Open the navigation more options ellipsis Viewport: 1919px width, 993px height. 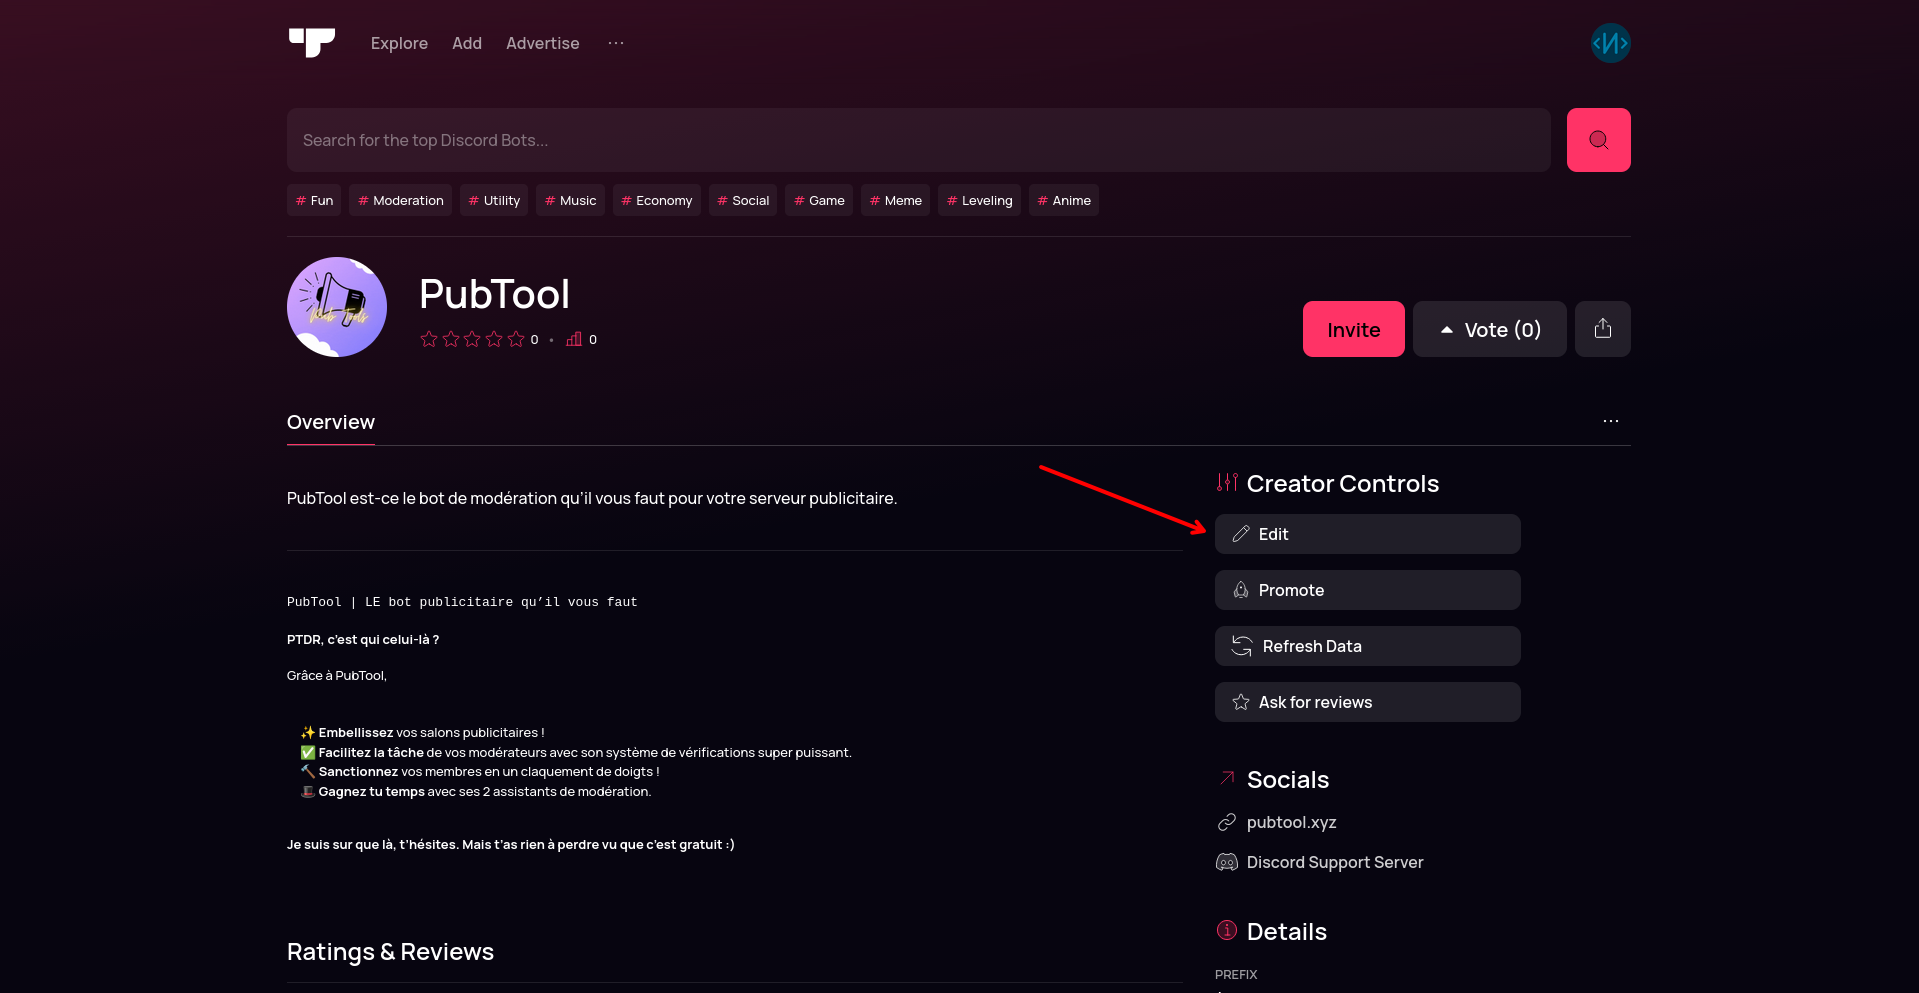point(616,43)
